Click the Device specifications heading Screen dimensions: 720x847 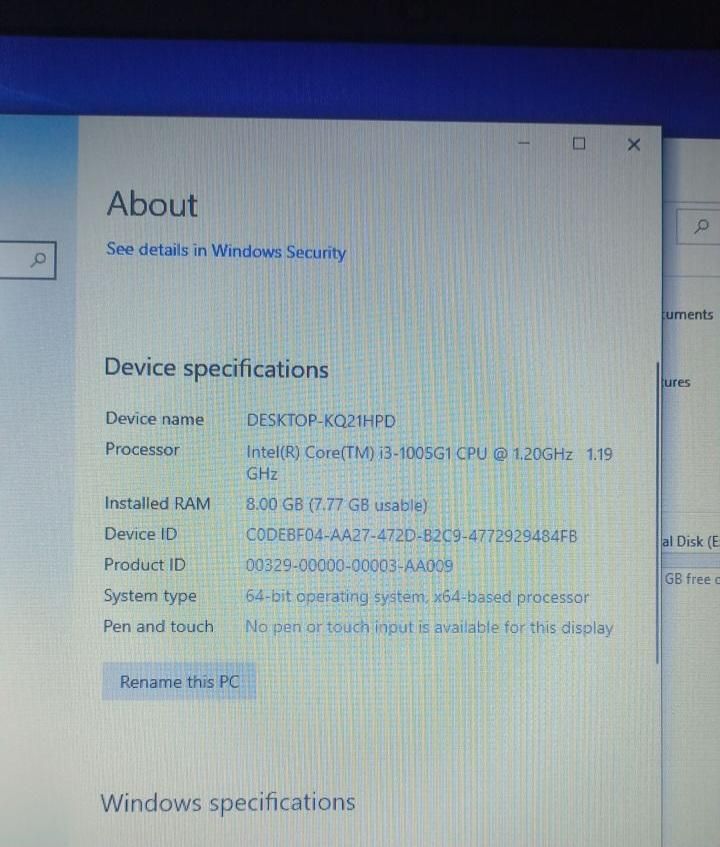click(216, 368)
